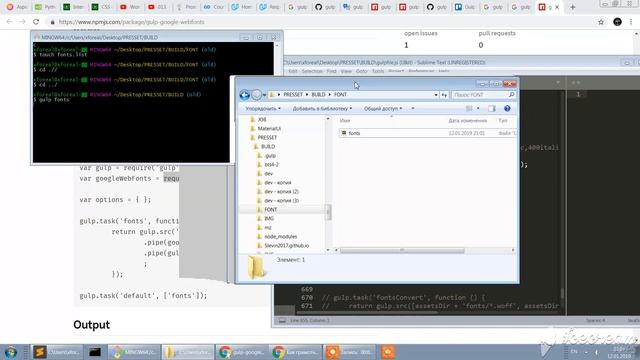
Task: Toggle the Explorer preview pane icon
Action: (x=492, y=109)
